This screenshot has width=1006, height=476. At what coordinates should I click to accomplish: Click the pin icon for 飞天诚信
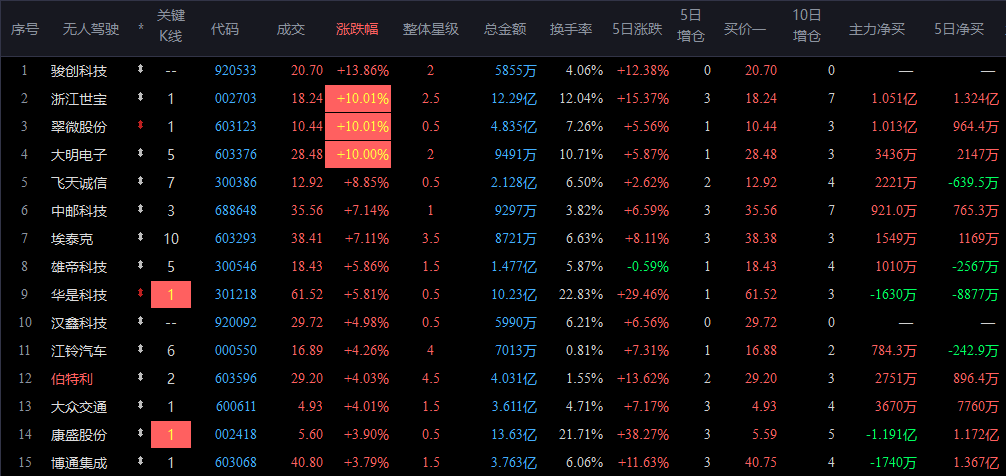(x=141, y=182)
